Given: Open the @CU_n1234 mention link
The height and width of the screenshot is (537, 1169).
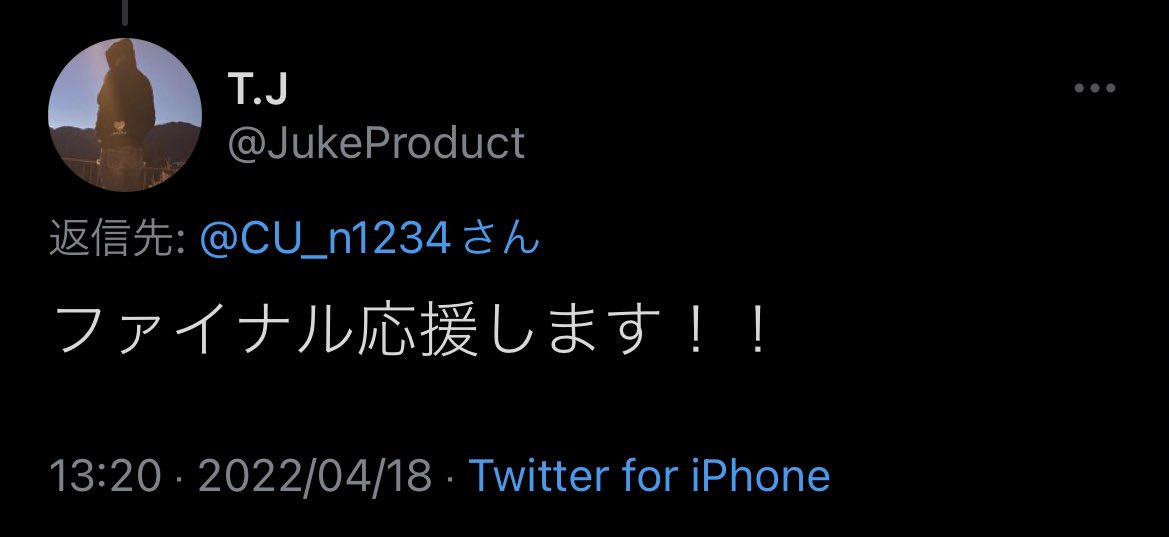Looking at the screenshot, I should (325, 240).
